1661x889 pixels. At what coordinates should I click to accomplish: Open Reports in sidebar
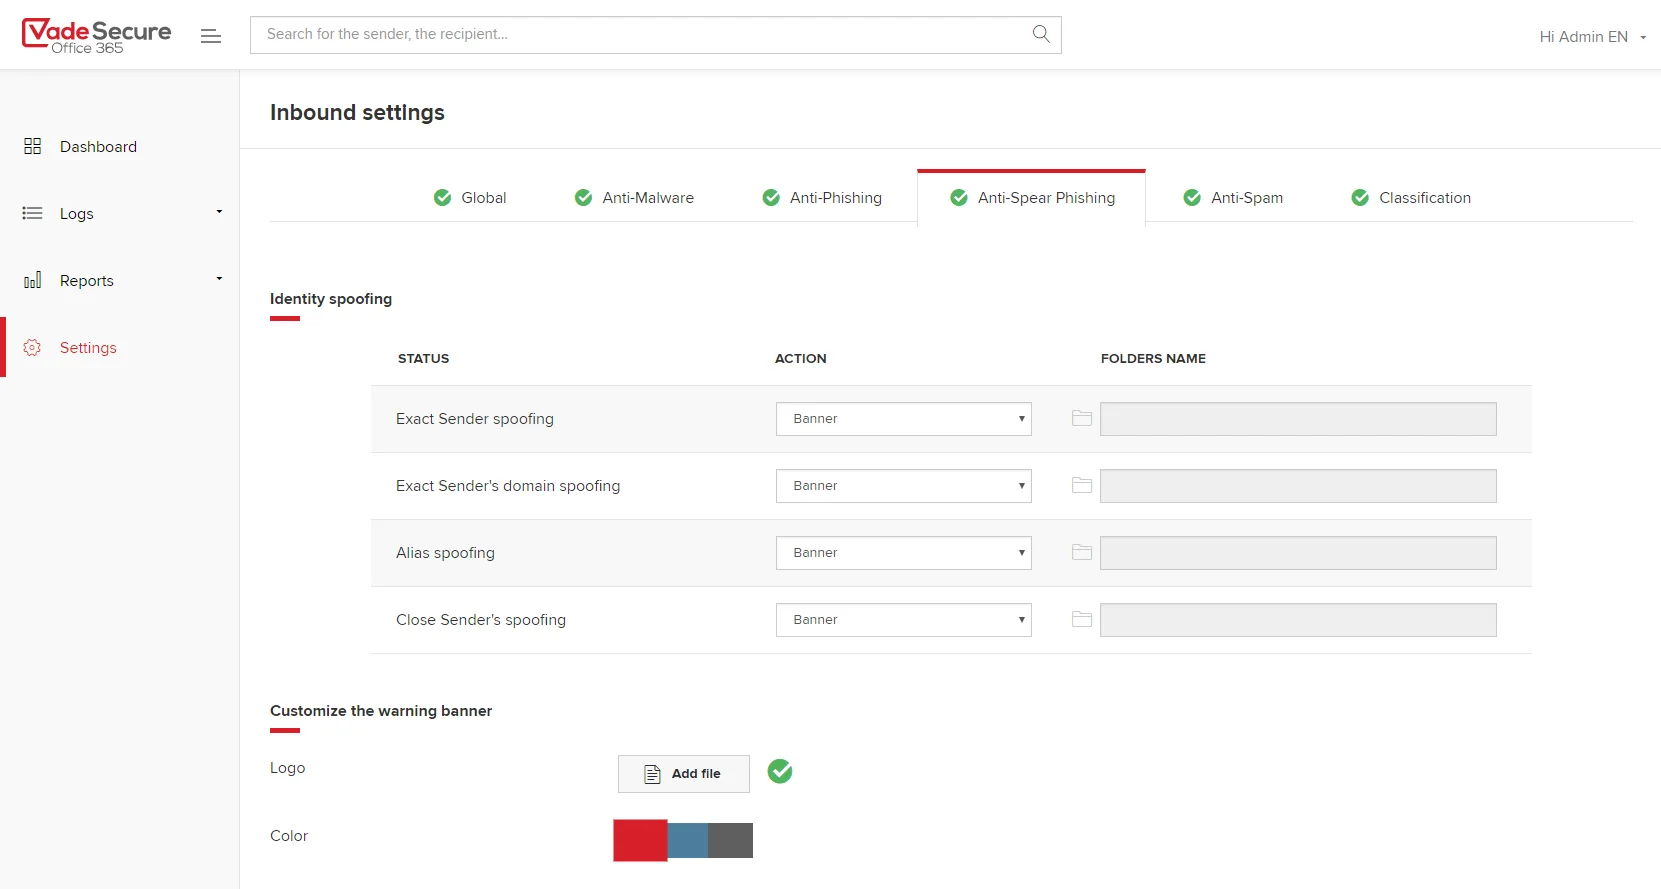coord(87,280)
